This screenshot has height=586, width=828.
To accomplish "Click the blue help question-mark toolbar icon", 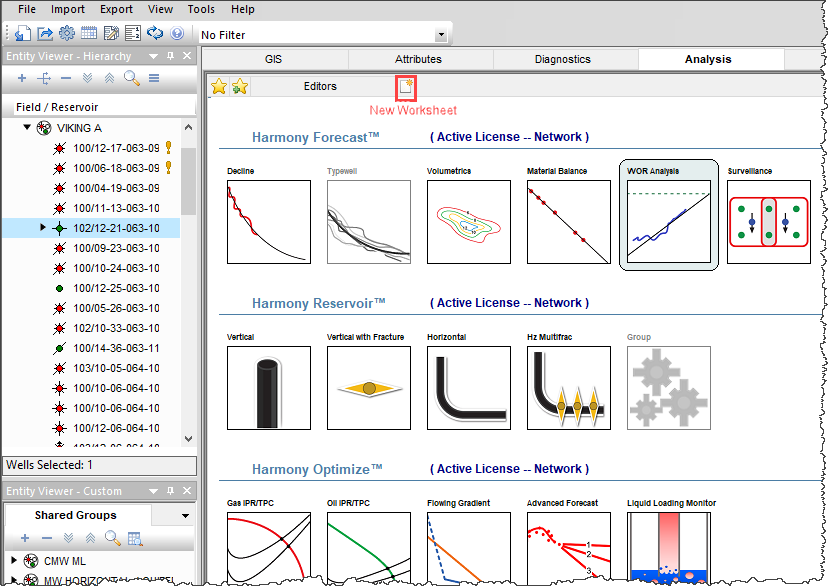I will click(177, 33).
